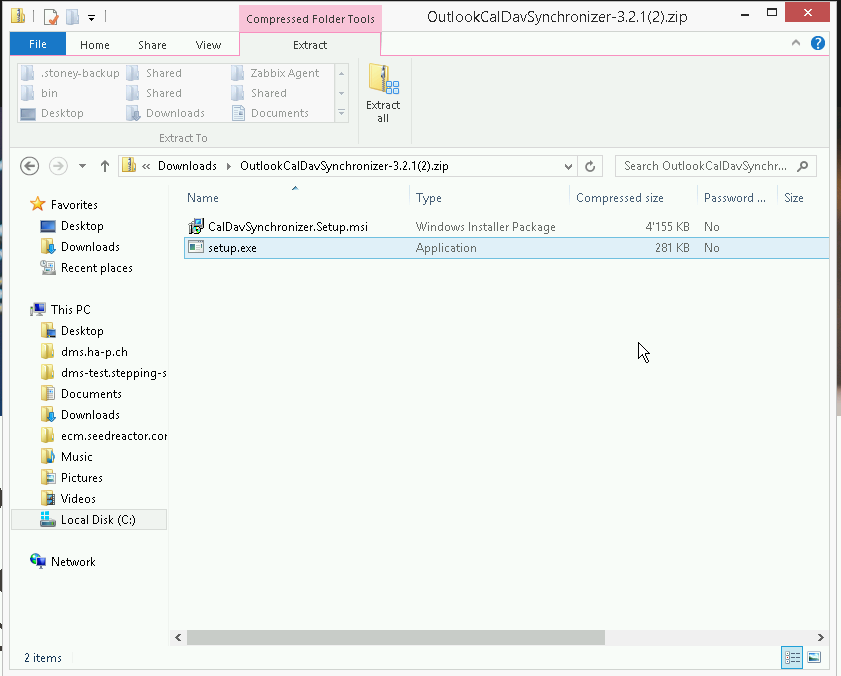This screenshot has height=676, width=841.
Task: Sort files by Compressed size column
Action: (x=620, y=198)
